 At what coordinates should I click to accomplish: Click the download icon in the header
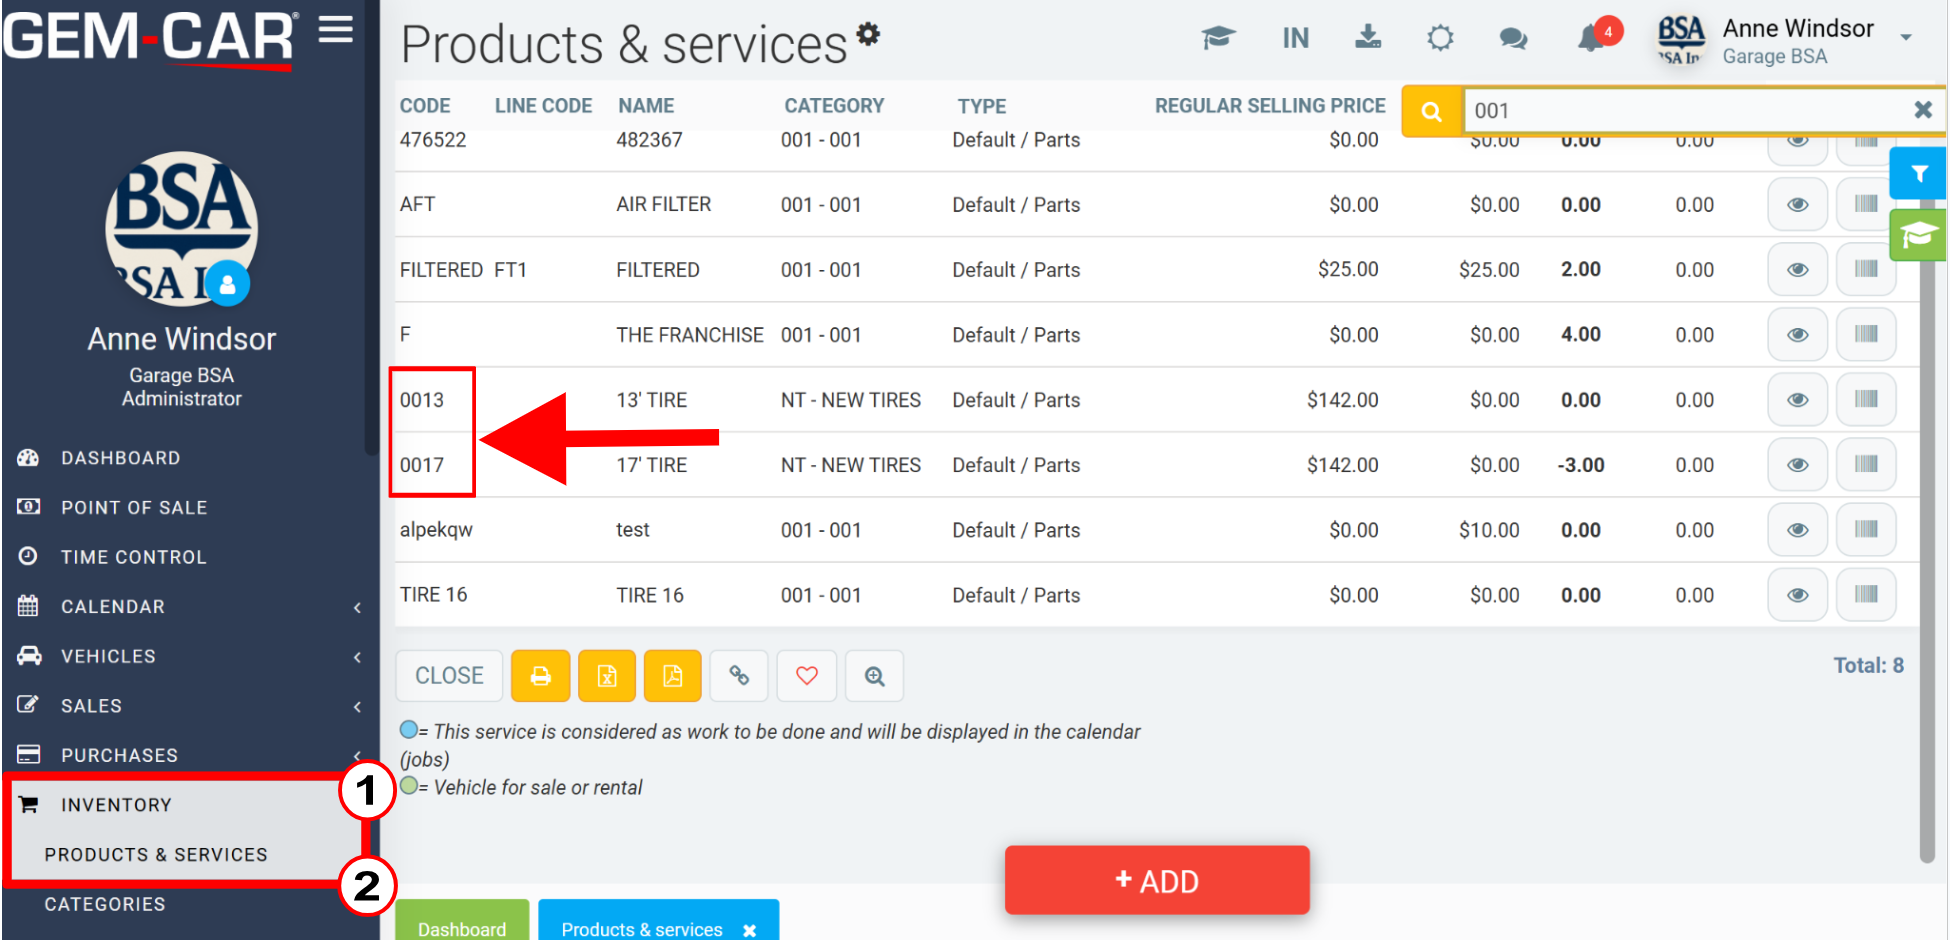click(x=1368, y=38)
